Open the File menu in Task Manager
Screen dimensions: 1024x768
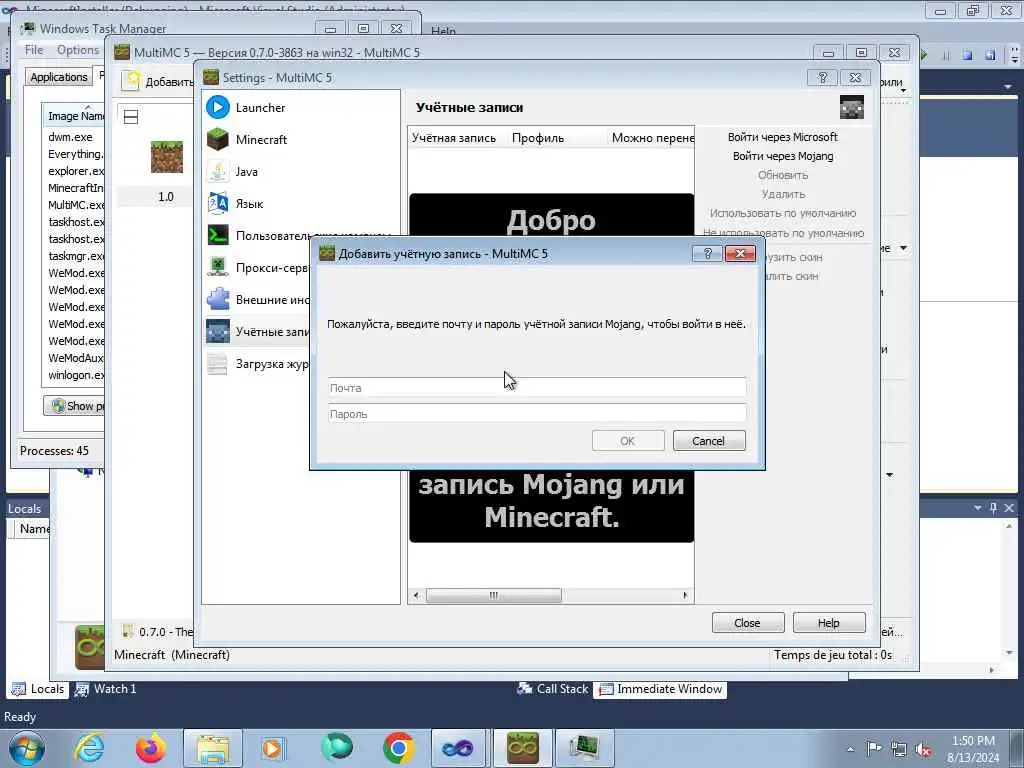(33, 50)
